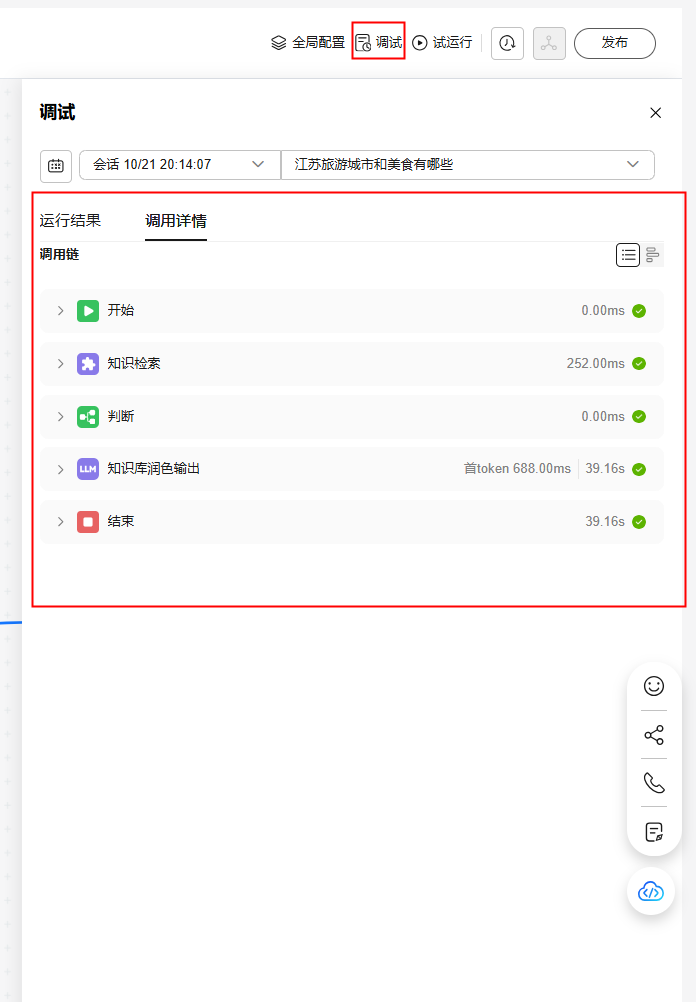
Task: Select the 调用详情 tab
Action: click(x=175, y=221)
